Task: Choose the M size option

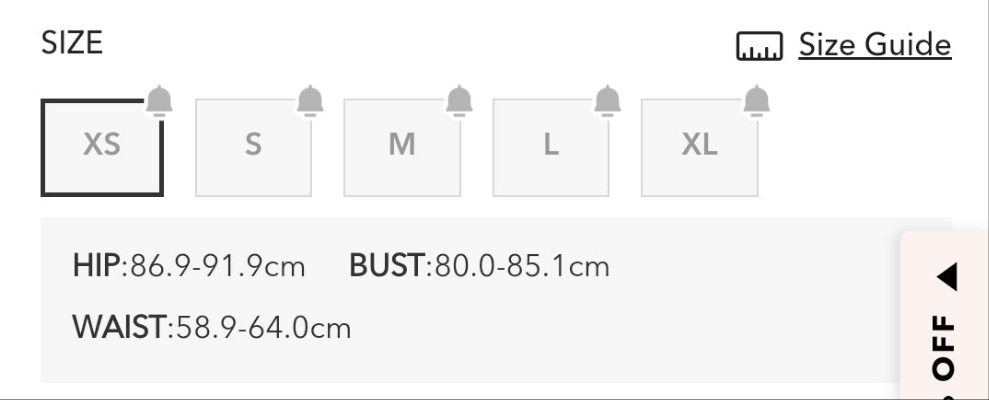Action: tap(402, 146)
